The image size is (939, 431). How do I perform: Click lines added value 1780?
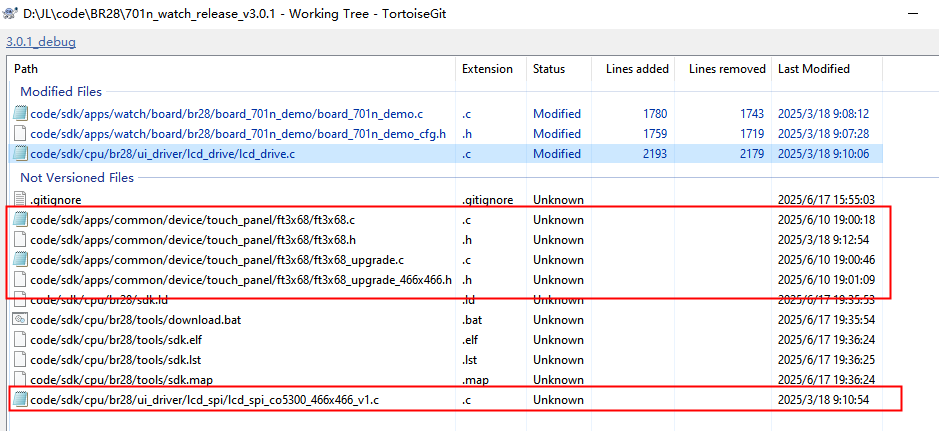(x=654, y=114)
